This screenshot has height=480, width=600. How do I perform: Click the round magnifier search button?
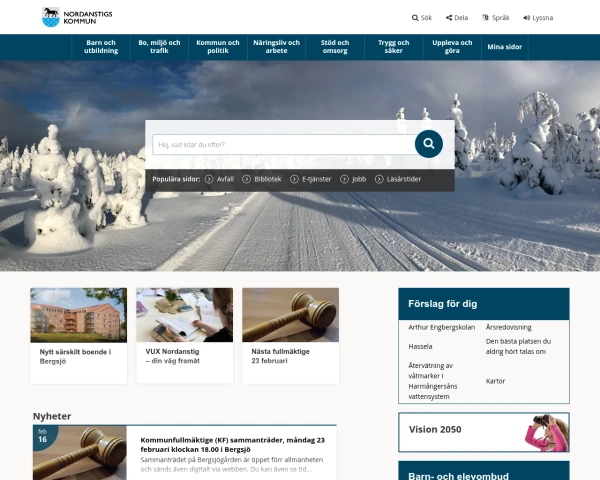429,144
